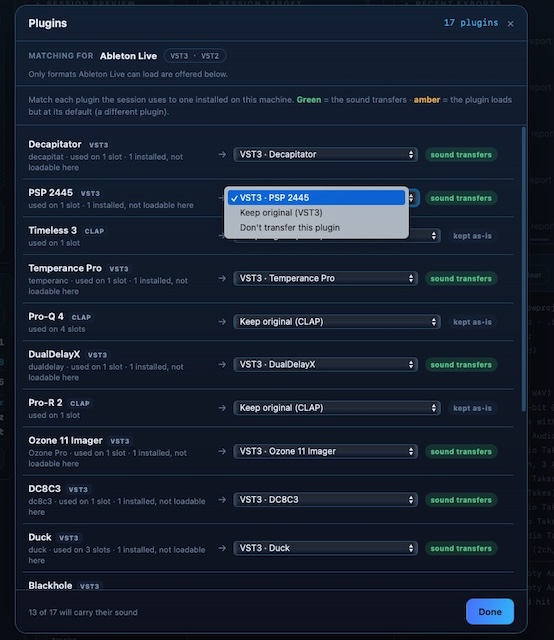Screen dimensions: 554x640
Task: Open the Ozone 11 Imager match dropdown
Action: click(325, 451)
